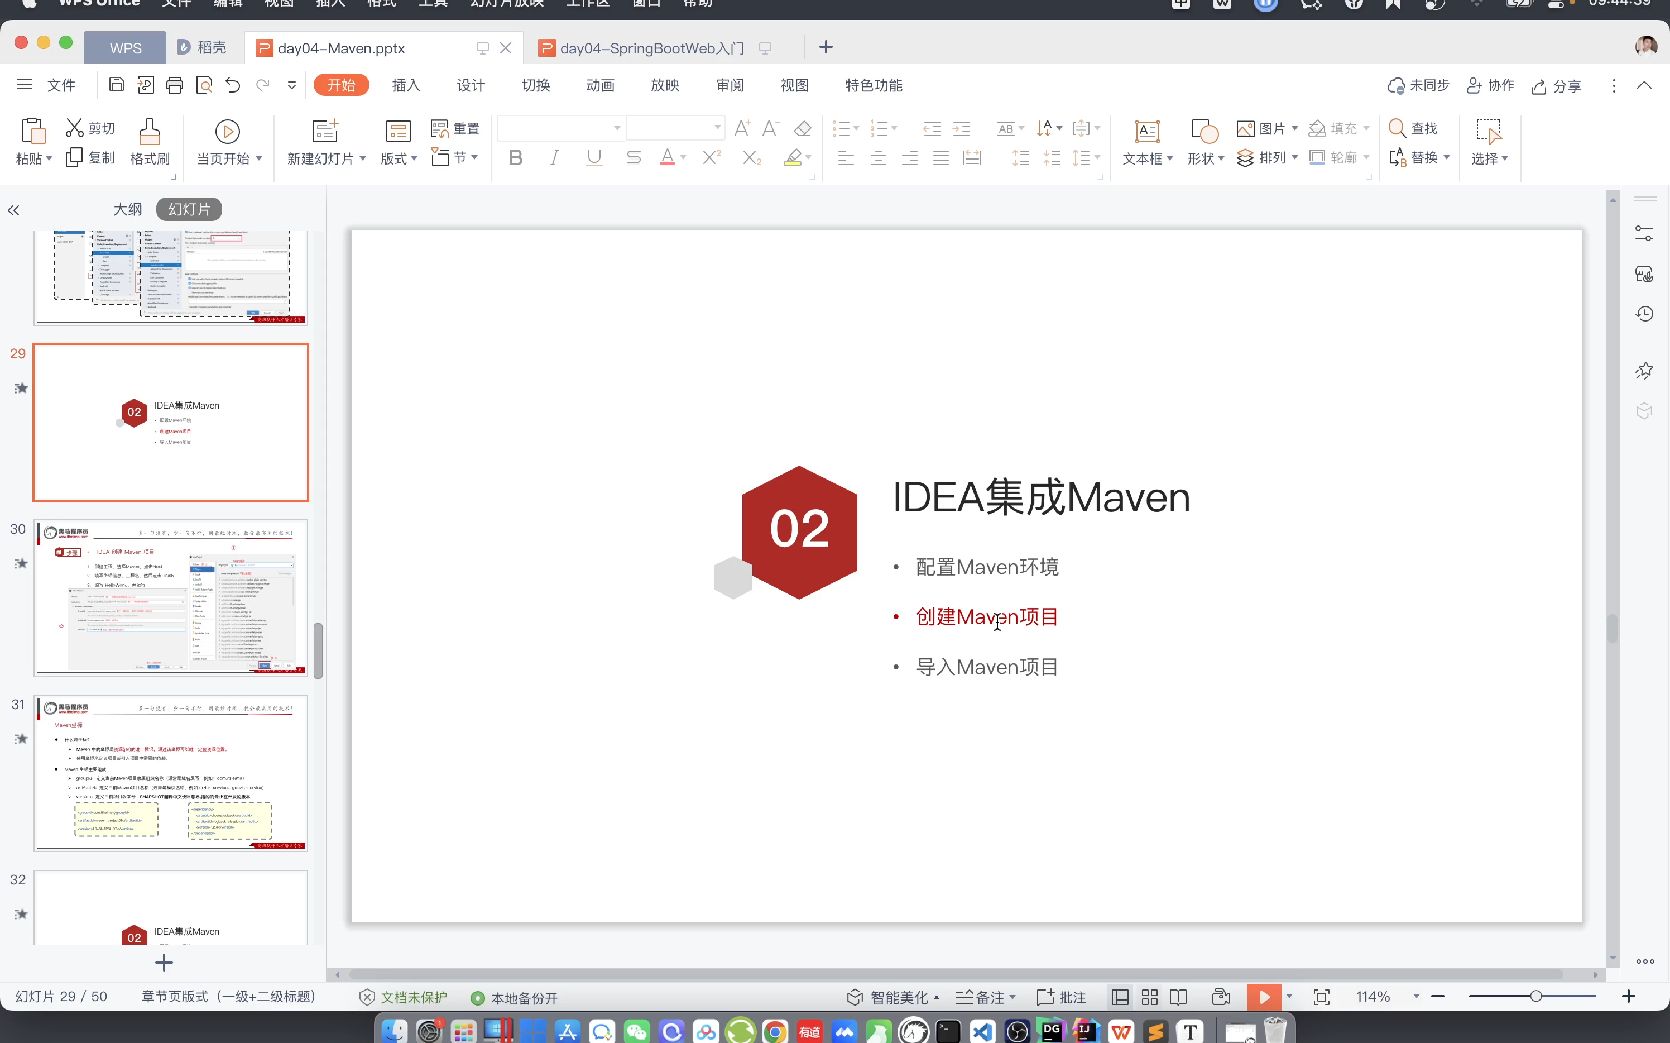
Task: Toggle superscript formatting
Action: click(x=711, y=158)
